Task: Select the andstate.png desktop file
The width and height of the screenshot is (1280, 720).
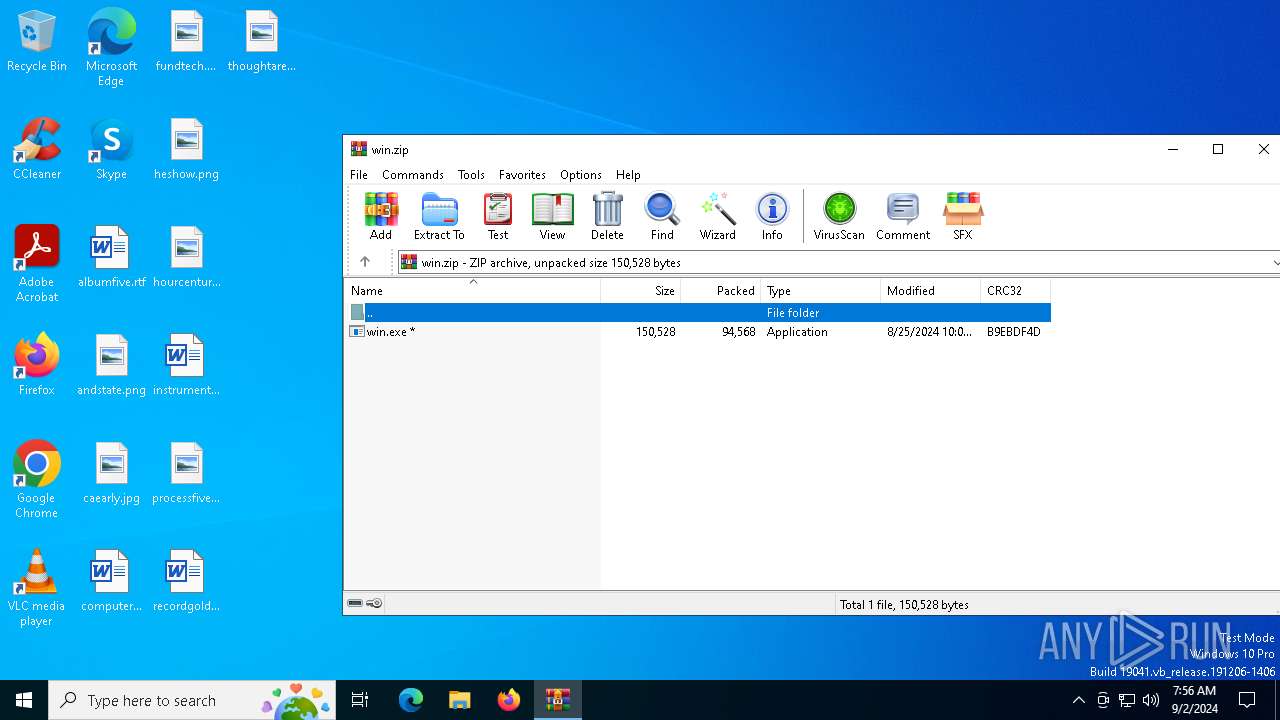Action: point(111,366)
